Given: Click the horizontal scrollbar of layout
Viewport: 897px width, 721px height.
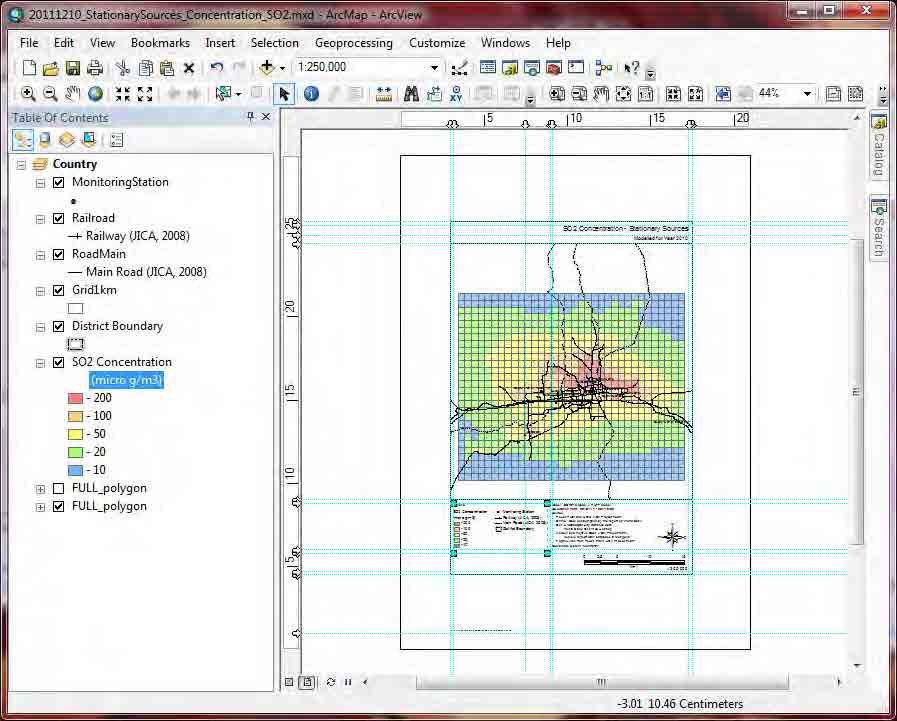Looking at the screenshot, I should tap(602, 682).
